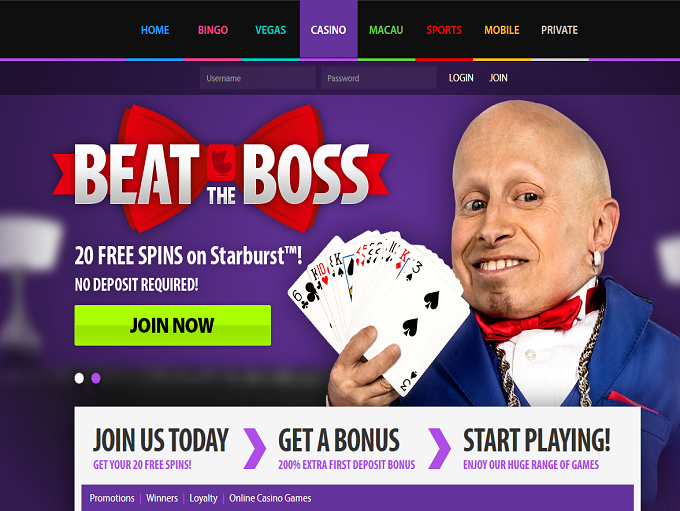Open the Online Casino Games link
680x511 pixels.
click(x=270, y=498)
